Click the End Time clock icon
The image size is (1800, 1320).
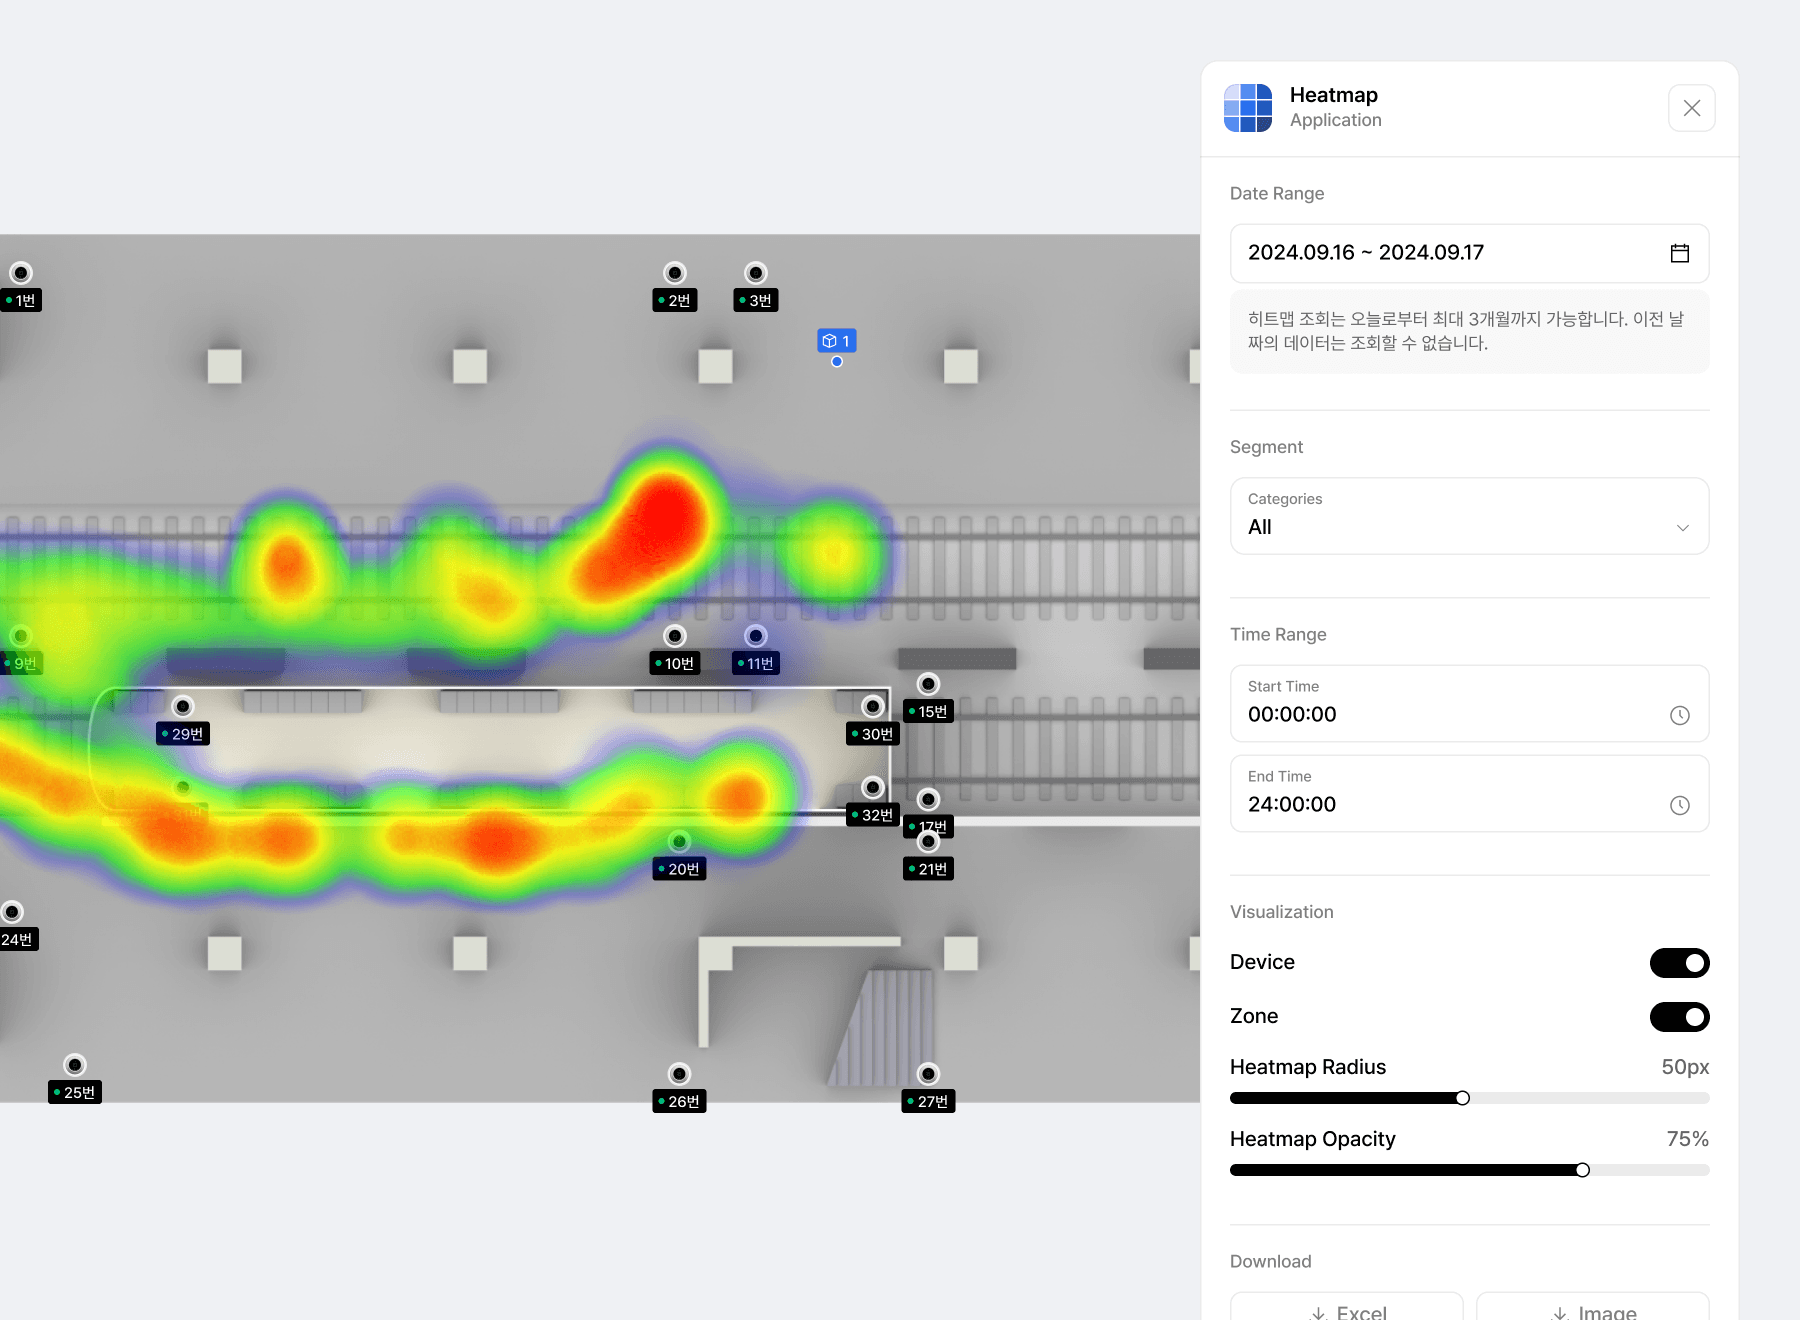point(1680,805)
